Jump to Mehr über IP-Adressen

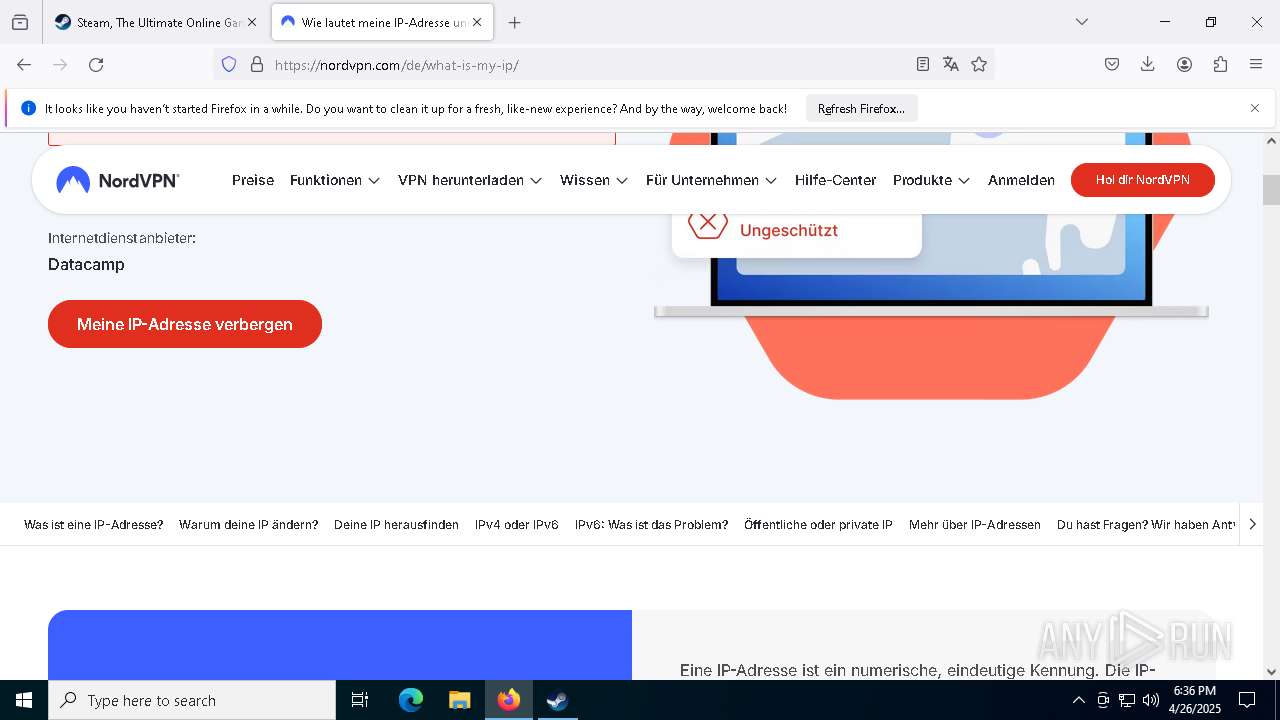point(975,524)
